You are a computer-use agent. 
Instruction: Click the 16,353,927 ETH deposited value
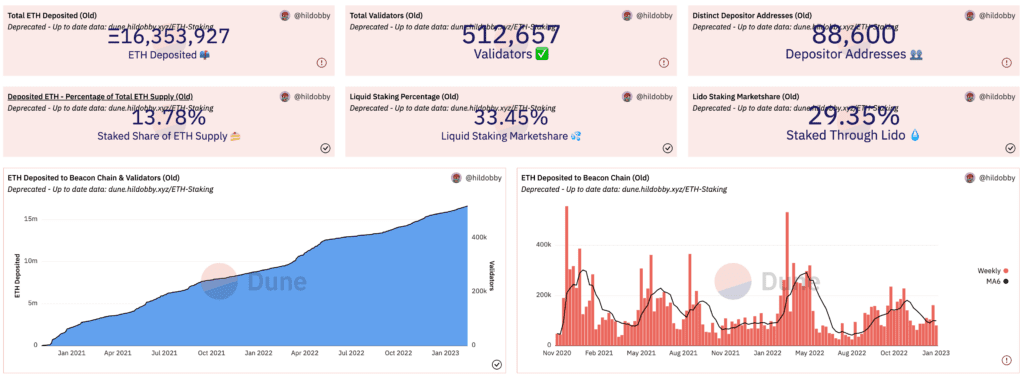[168, 35]
